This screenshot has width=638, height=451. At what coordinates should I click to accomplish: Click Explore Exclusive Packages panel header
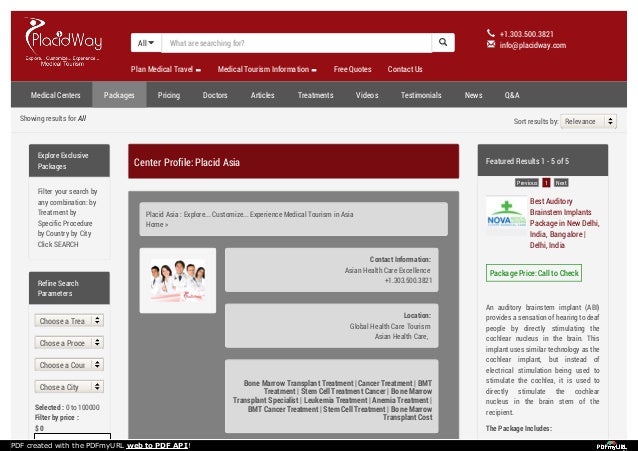[69, 161]
